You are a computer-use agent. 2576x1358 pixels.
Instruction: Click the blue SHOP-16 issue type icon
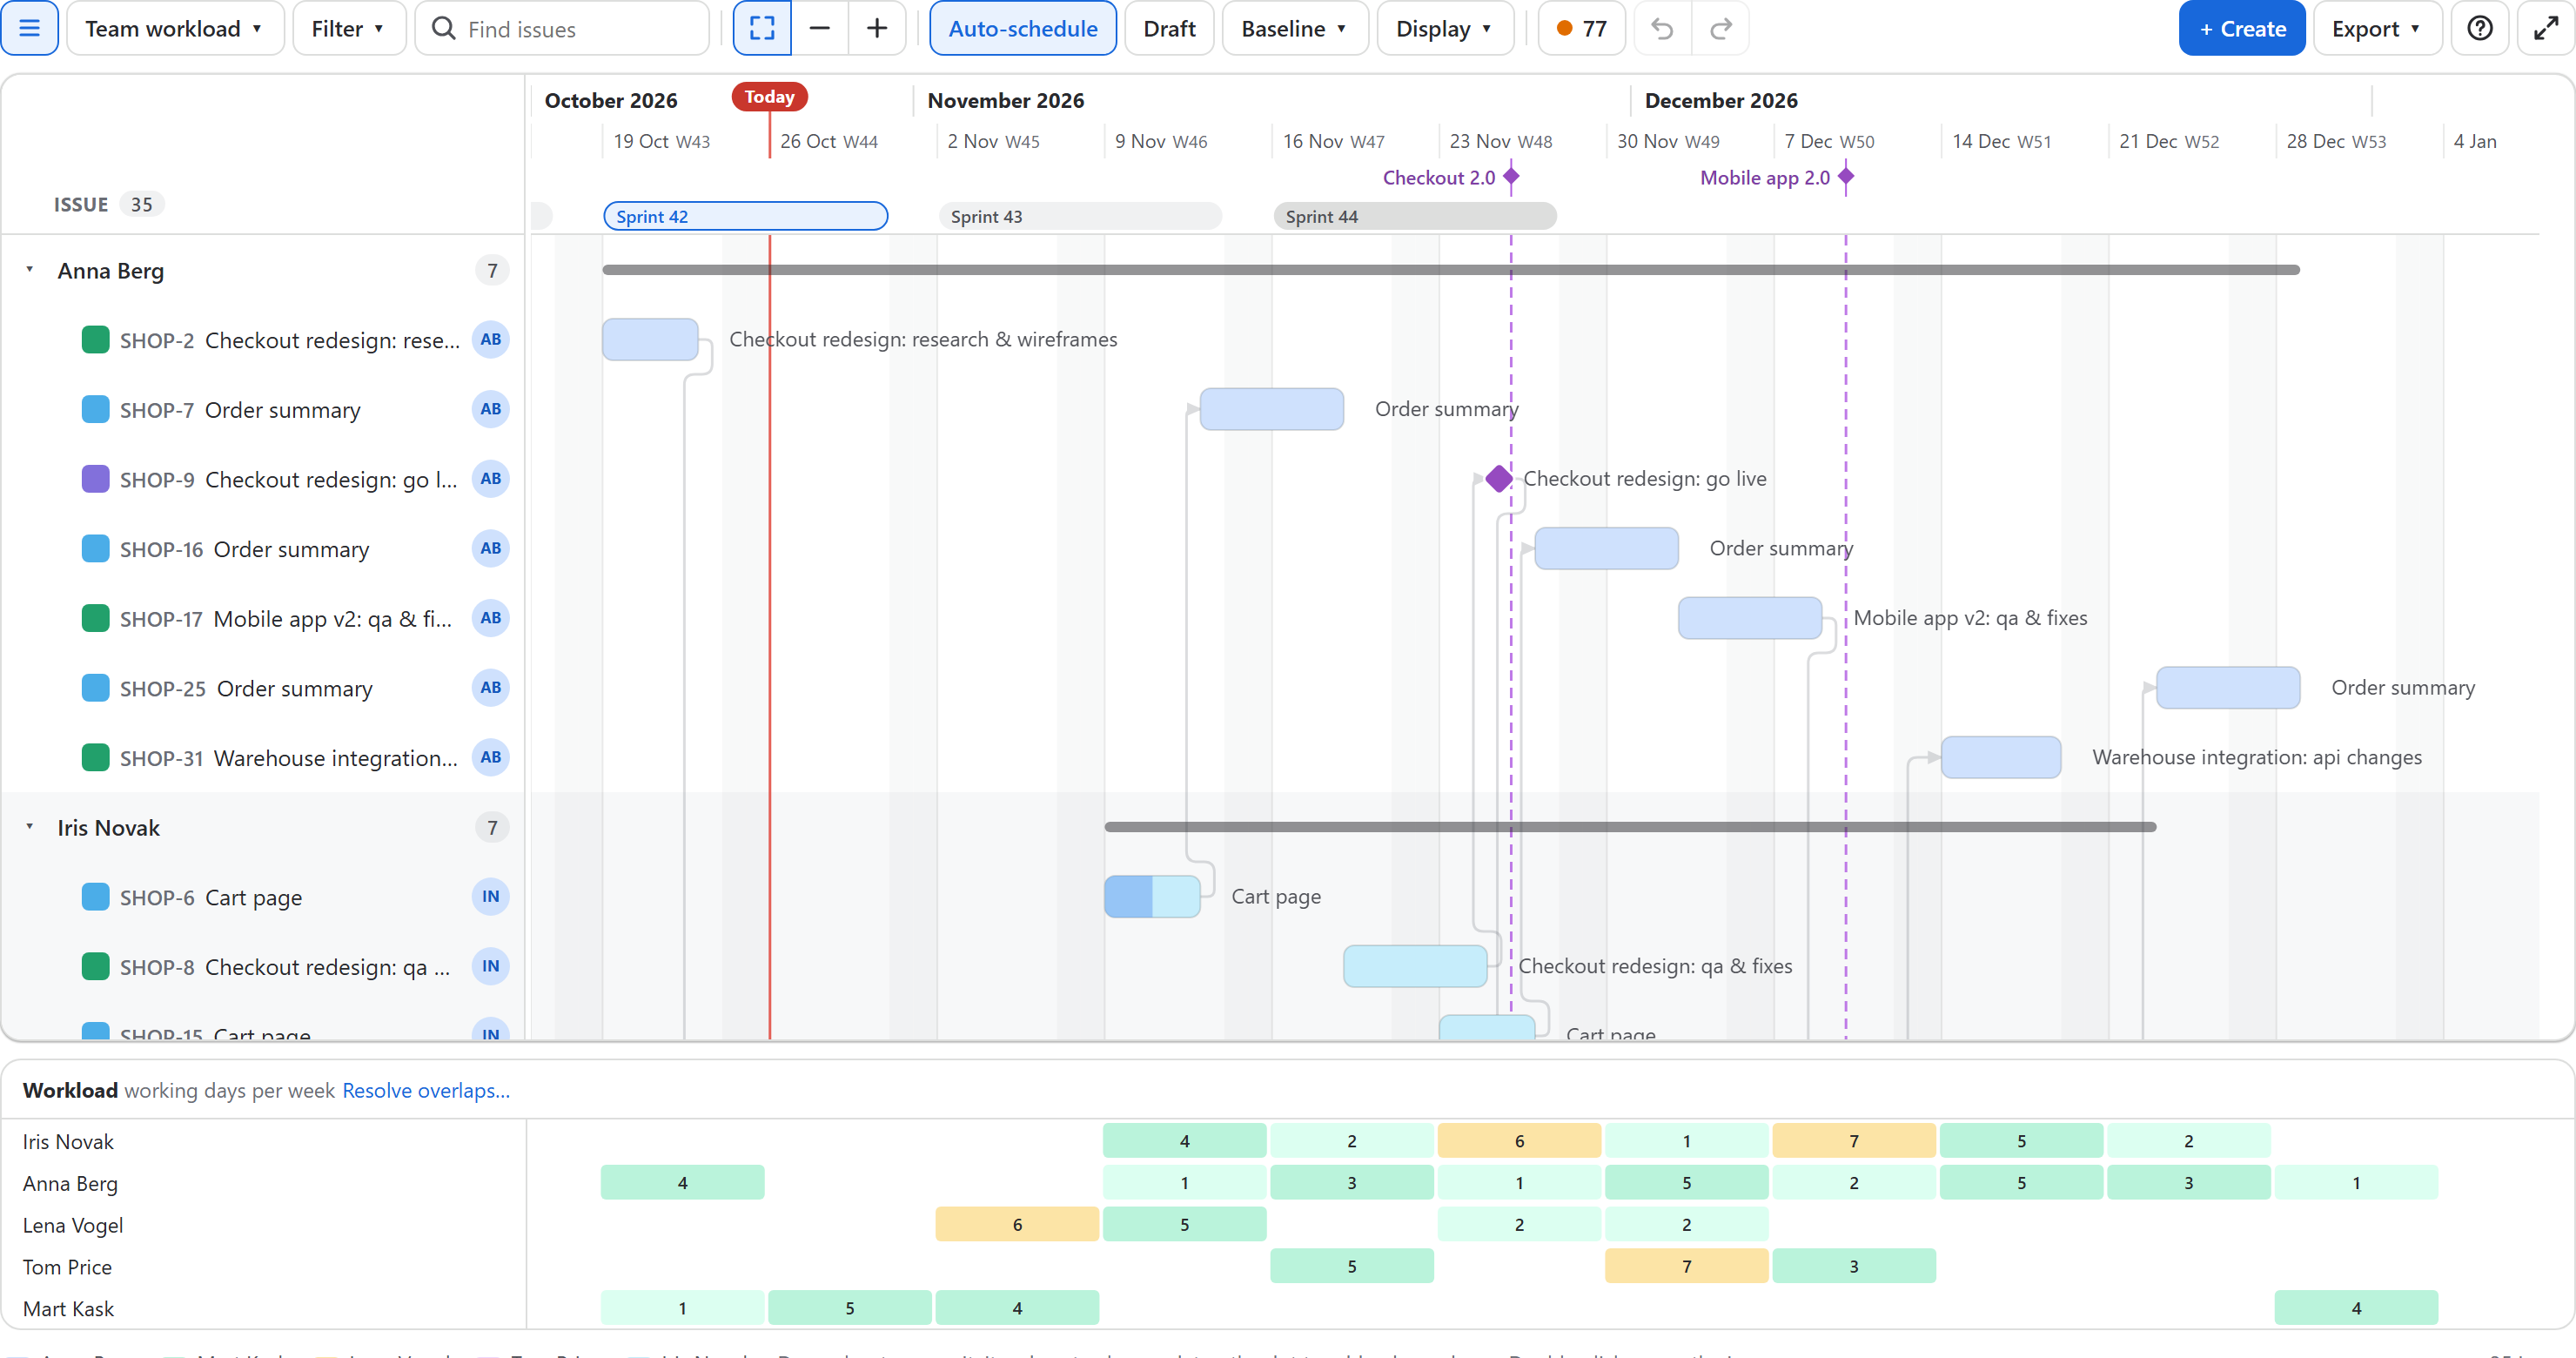coord(95,549)
